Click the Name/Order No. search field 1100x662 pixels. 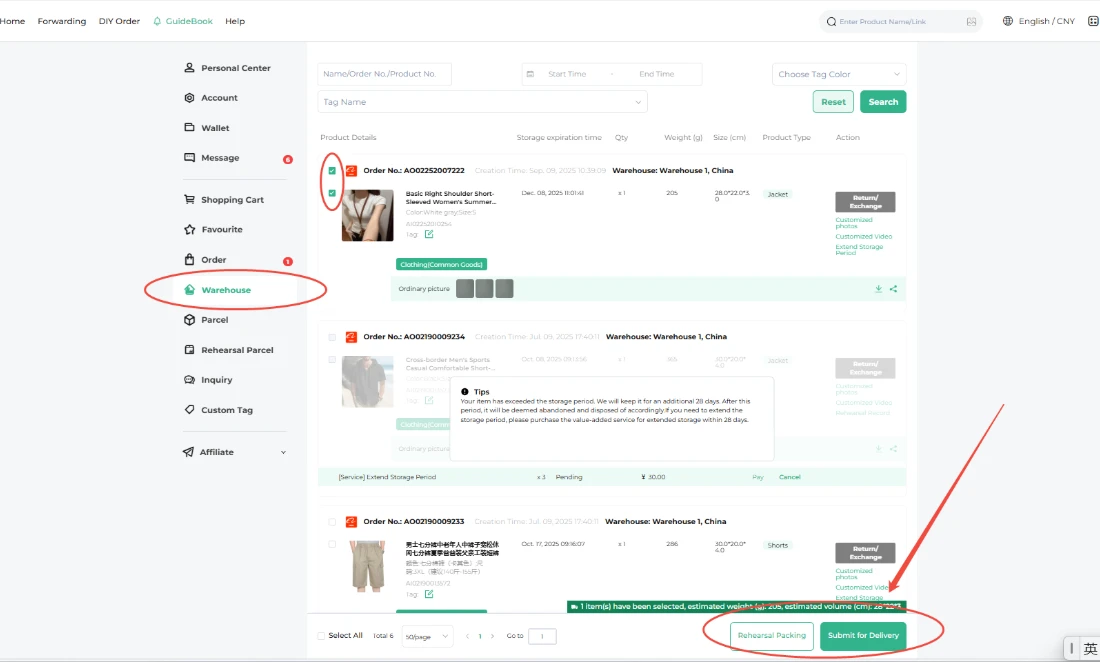384,74
